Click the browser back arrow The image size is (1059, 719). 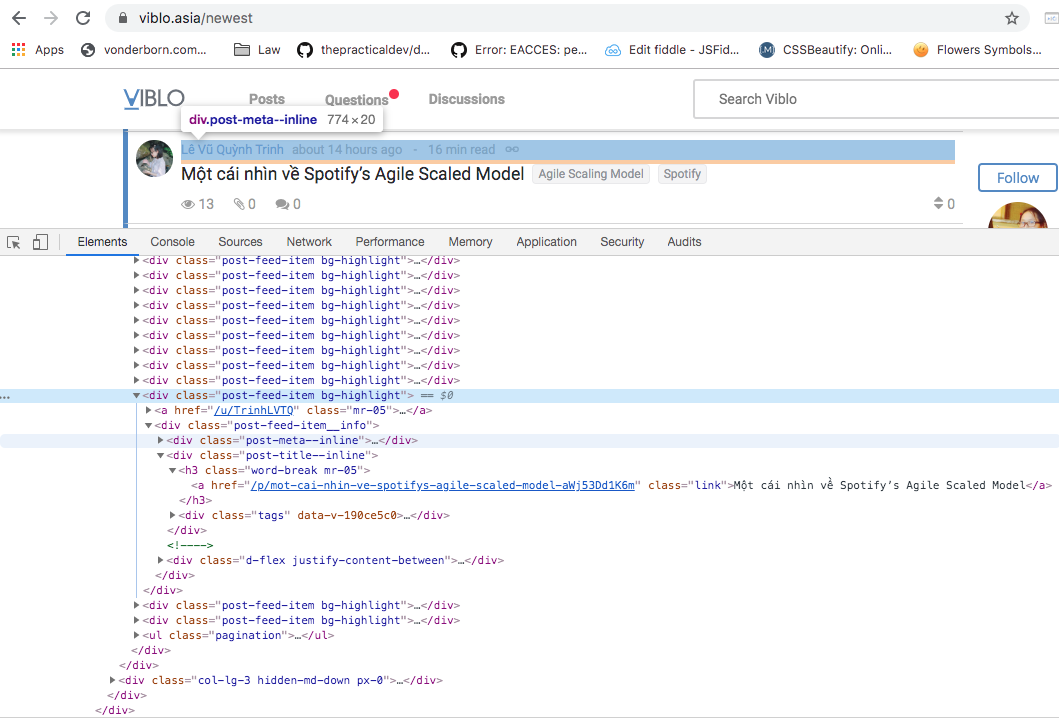[x=19, y=18]
